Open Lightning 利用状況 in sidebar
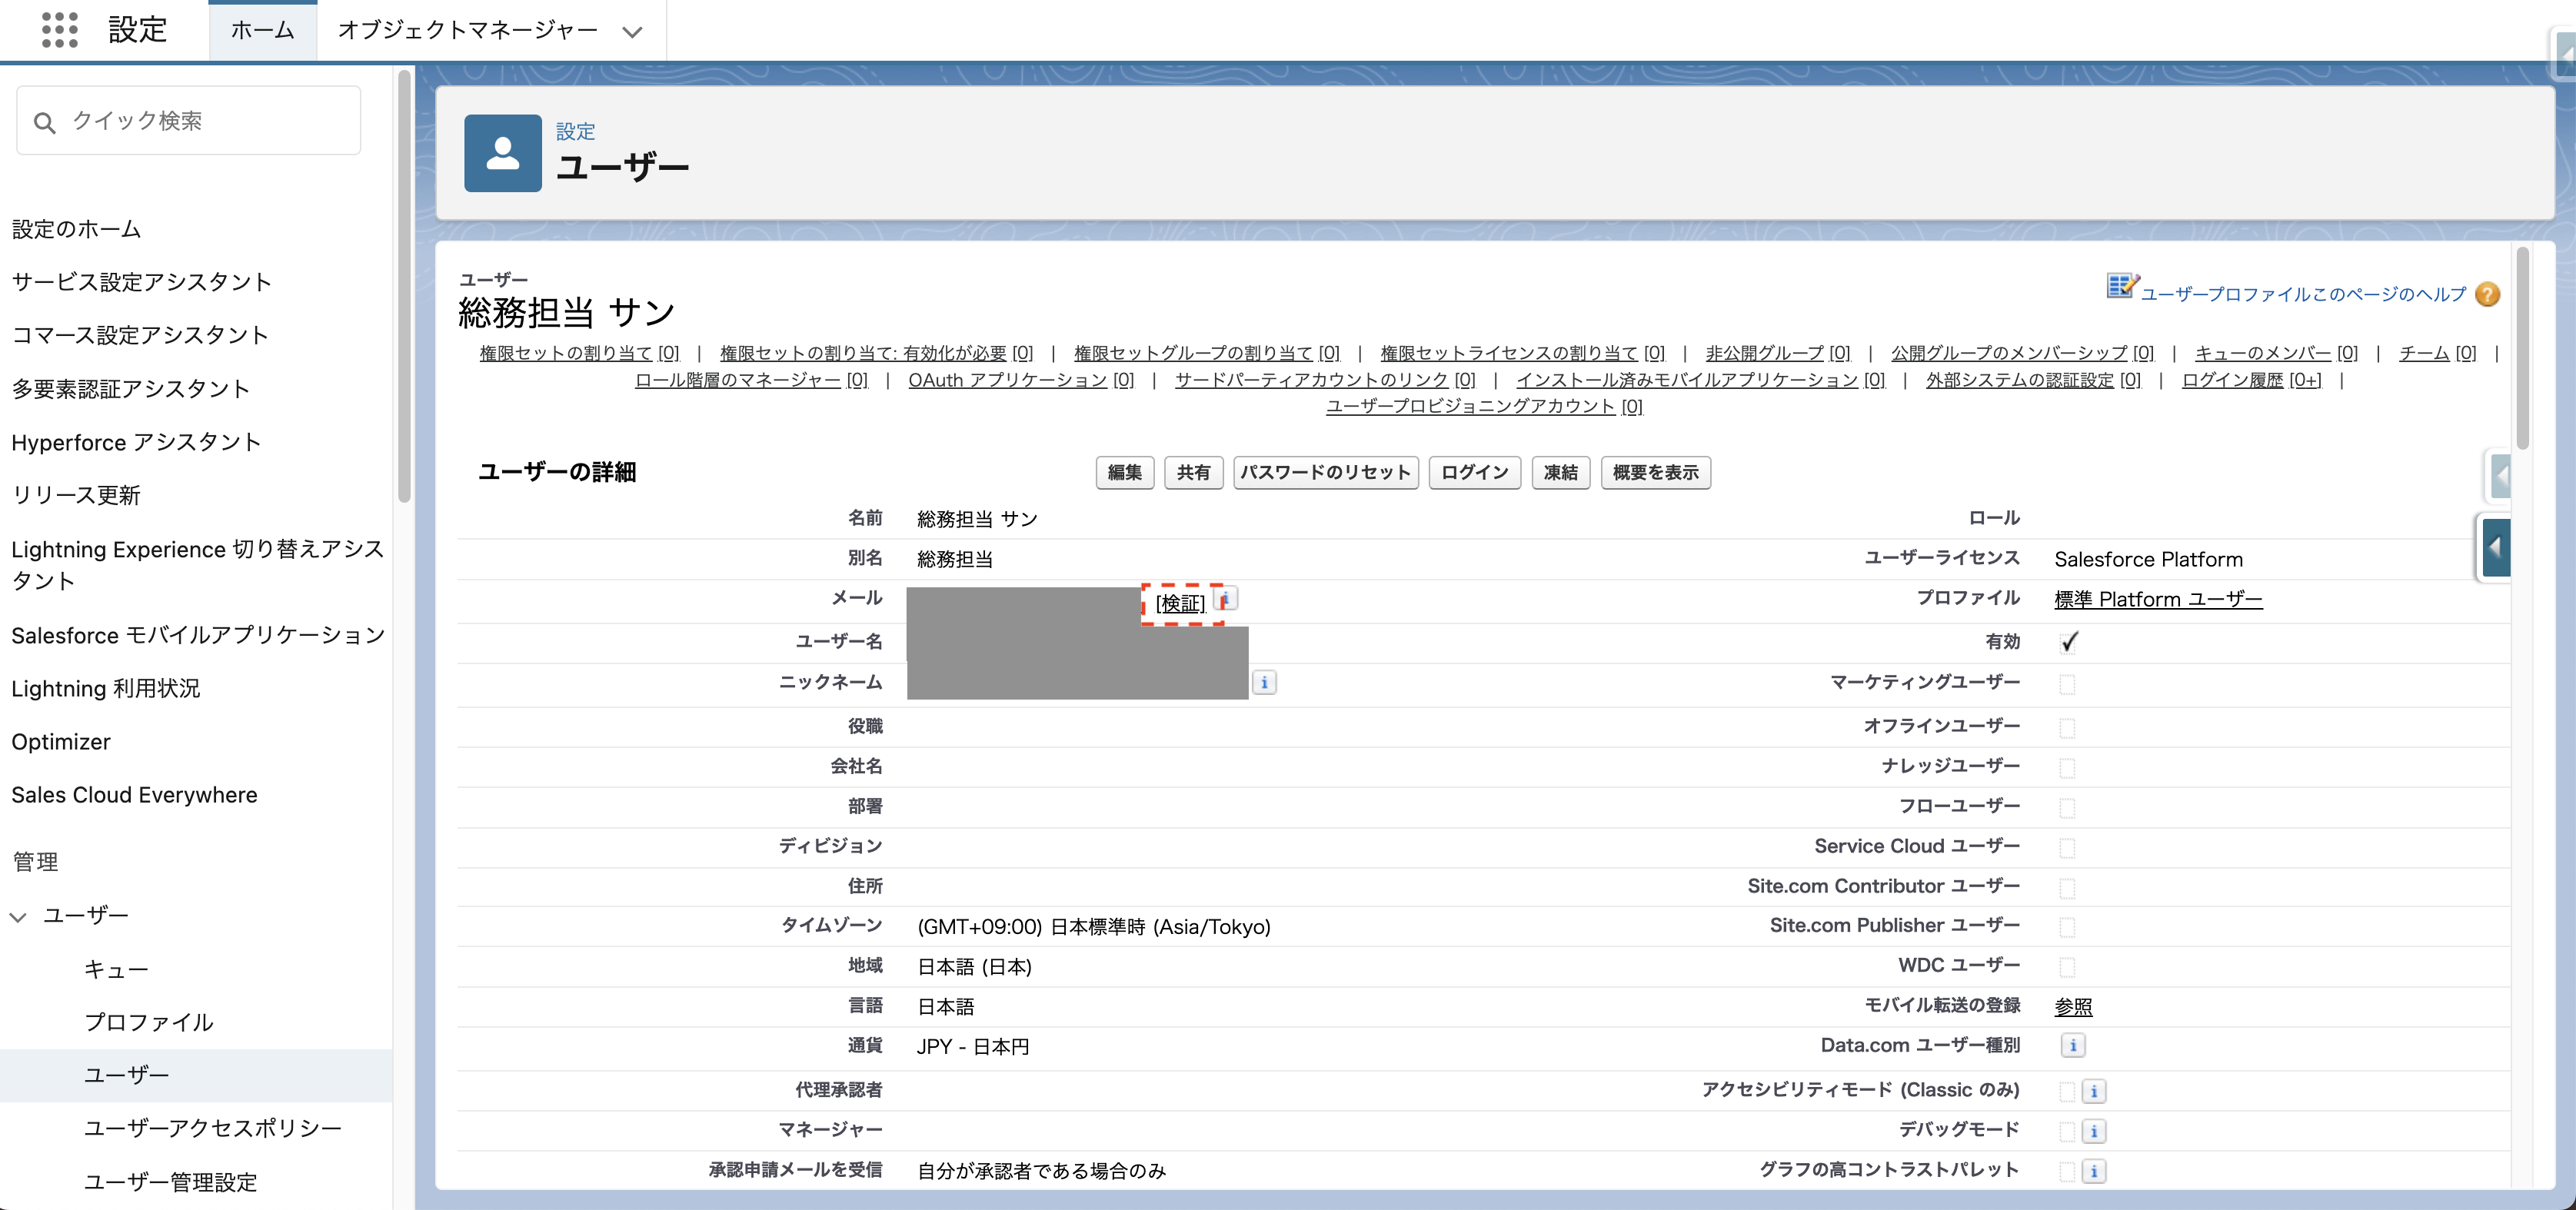This screenshot has width=2576, height=1210. pyautogui.click(x=105, y=689)
